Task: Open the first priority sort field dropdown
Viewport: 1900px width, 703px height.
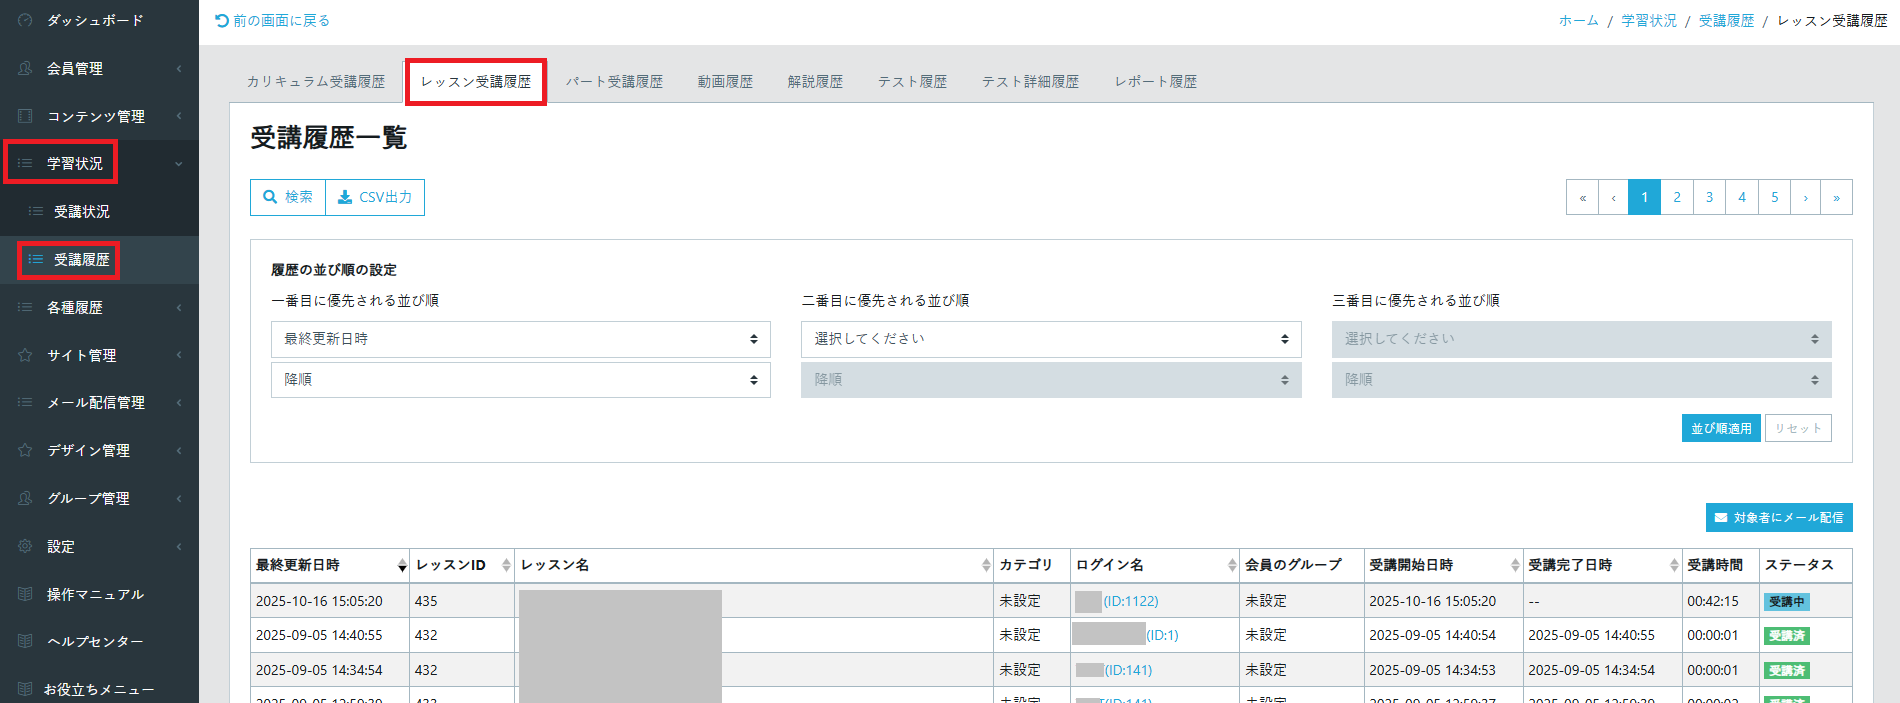Action: (x=520, y=339)
